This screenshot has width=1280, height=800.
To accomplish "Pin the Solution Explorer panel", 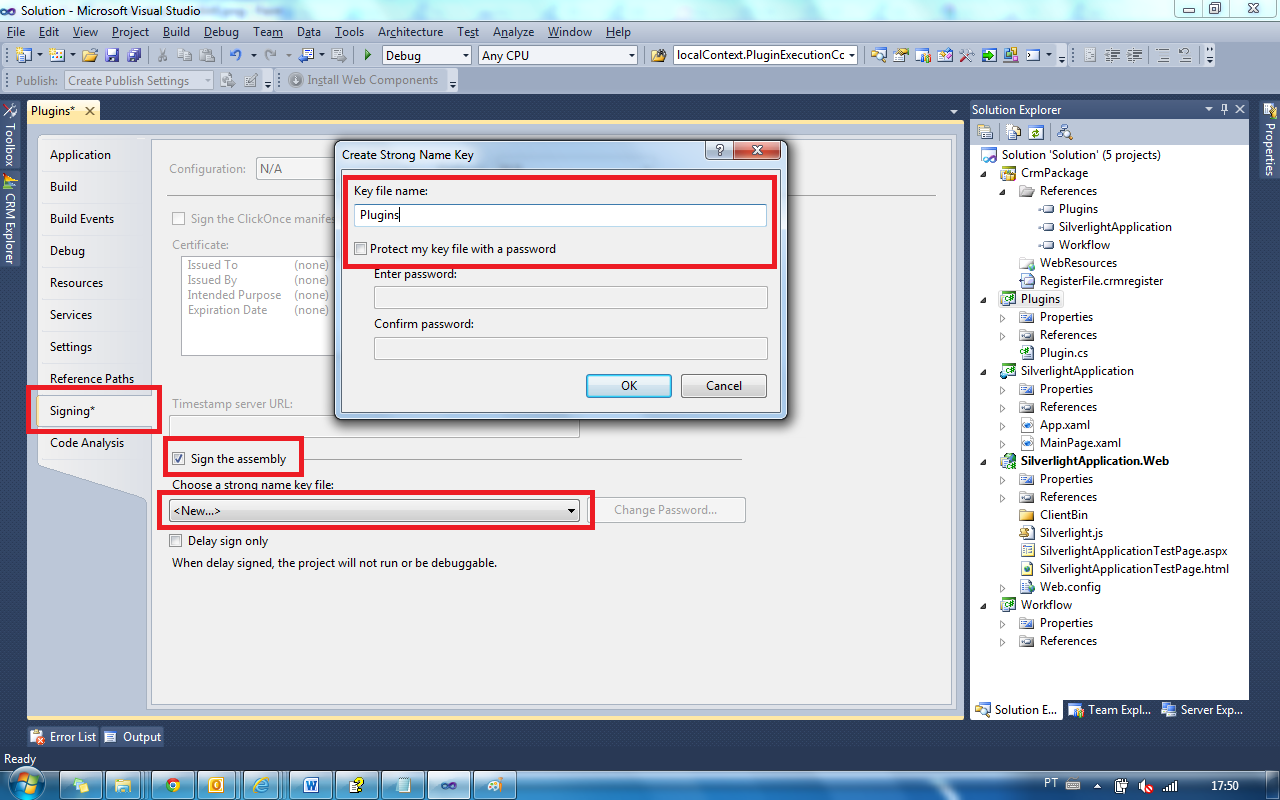I will (x=1224, y=109).
